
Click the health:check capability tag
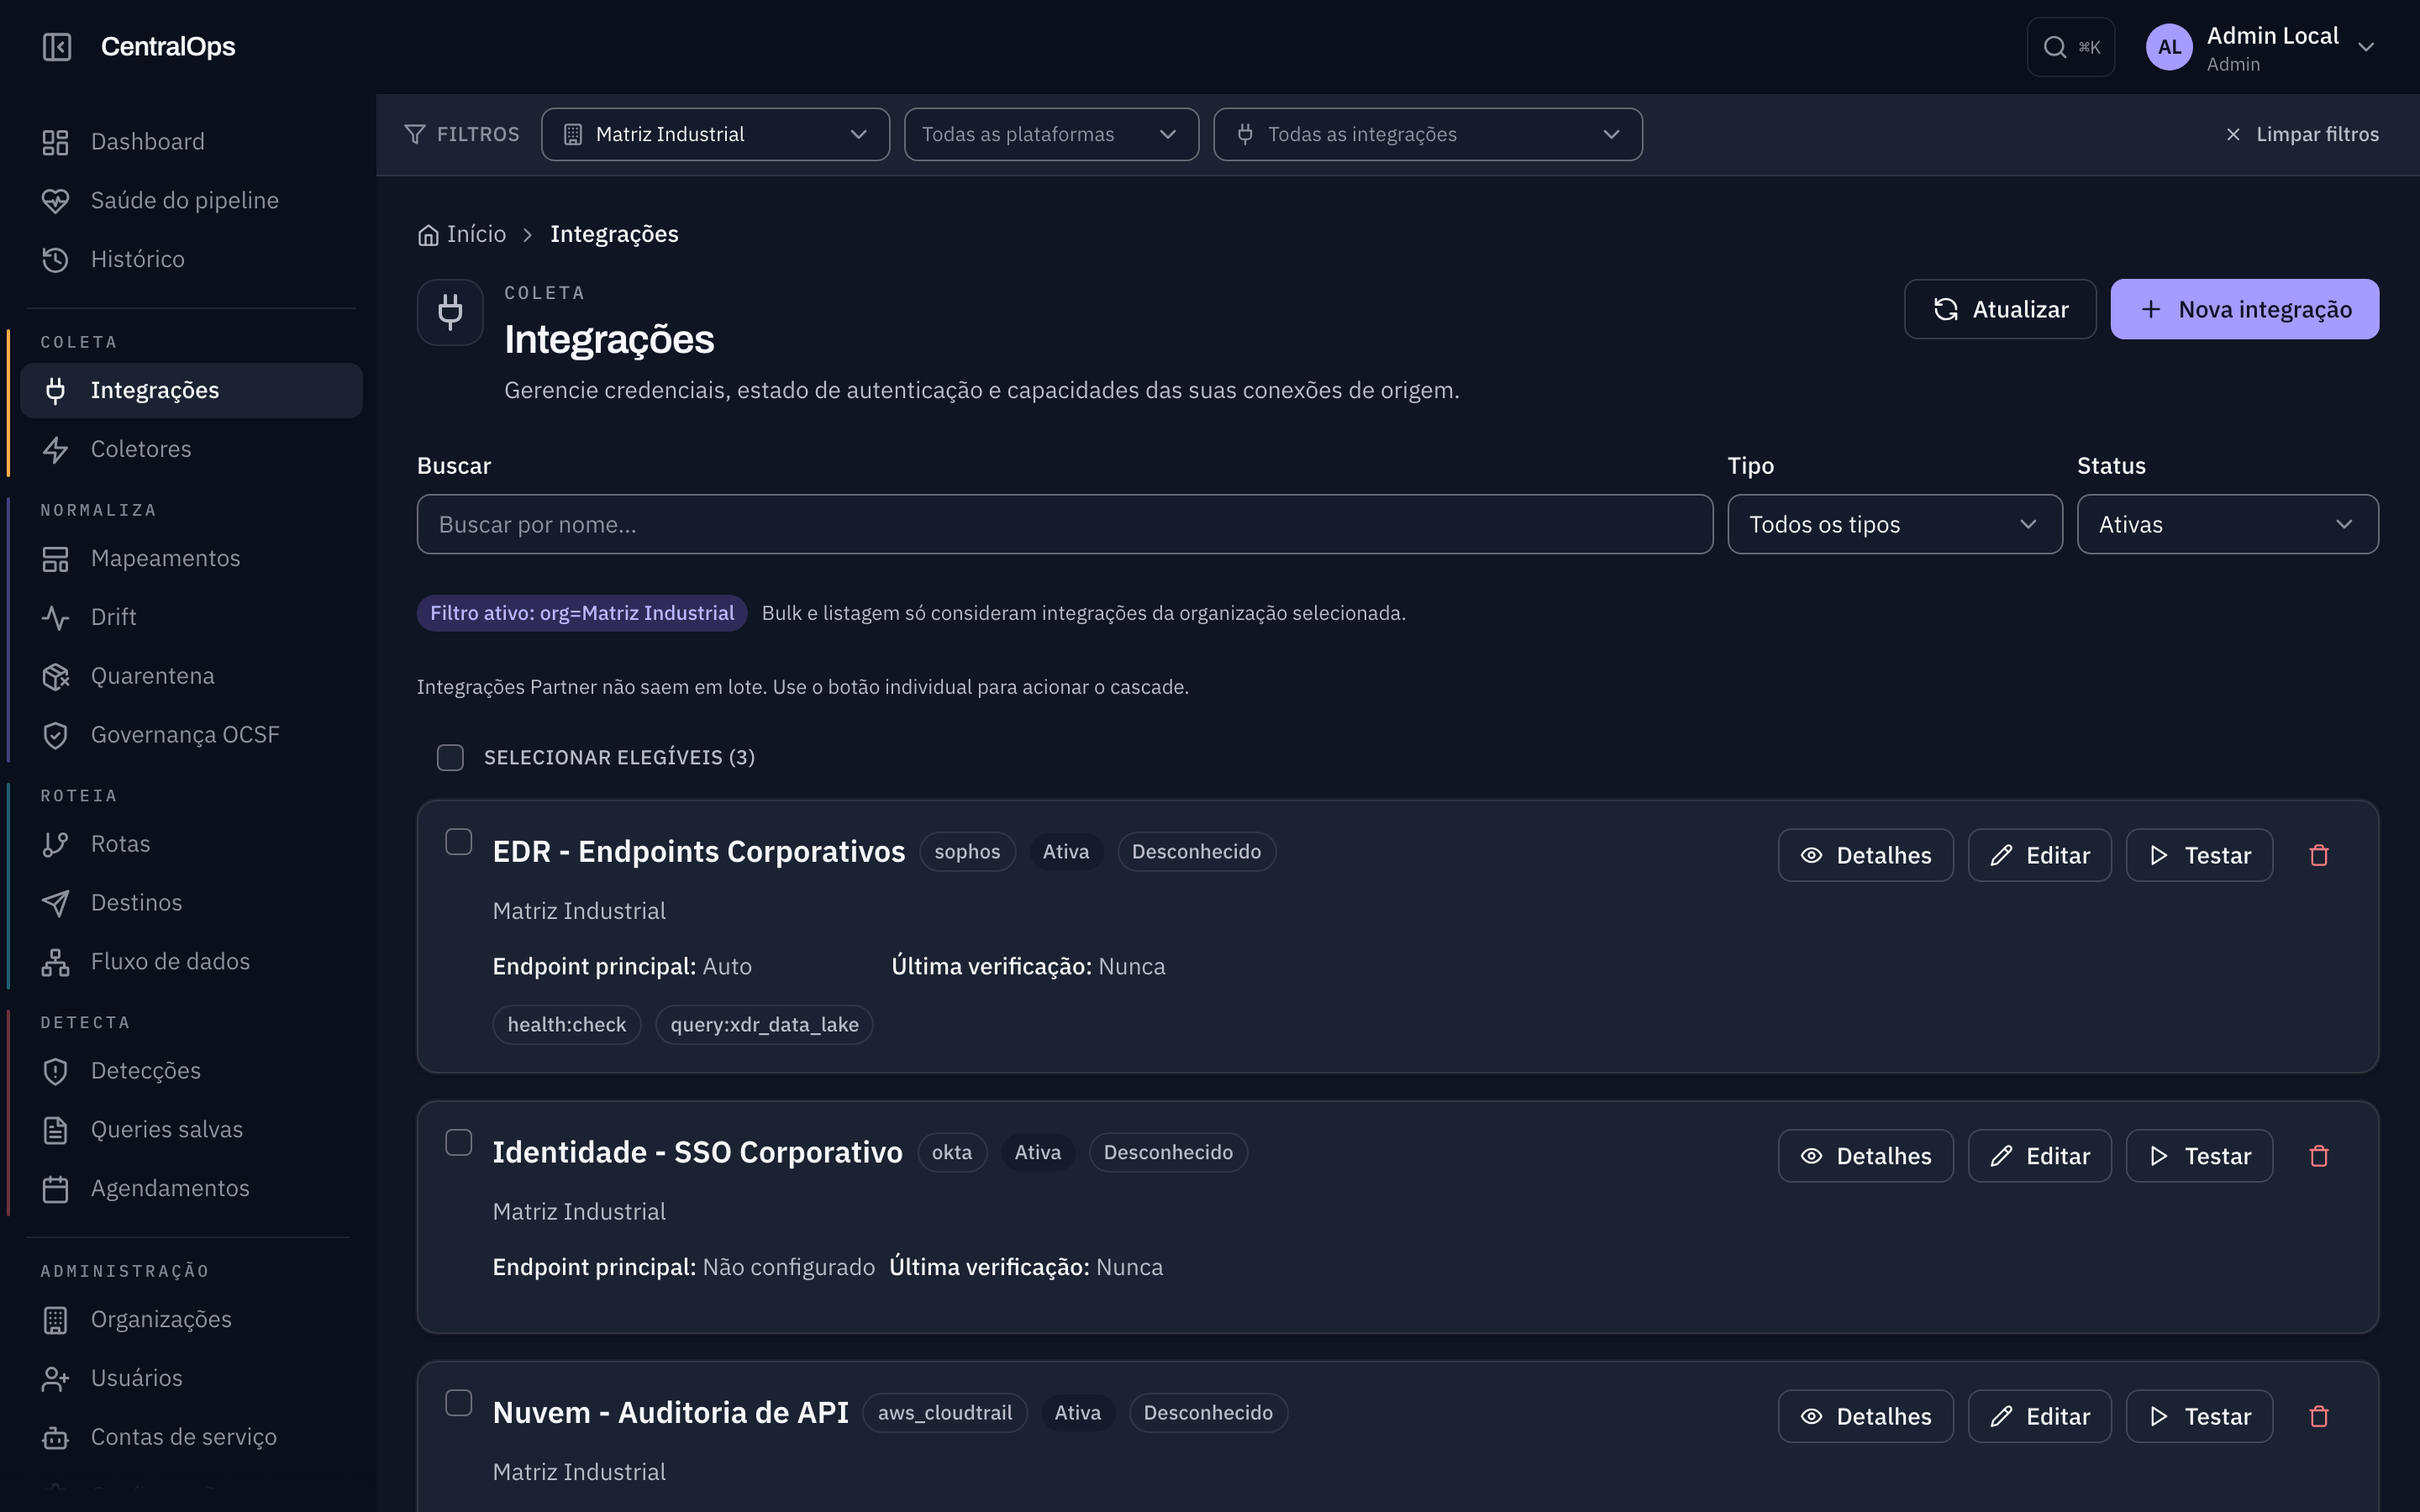pyautogui.click(x=566, y=1025)
